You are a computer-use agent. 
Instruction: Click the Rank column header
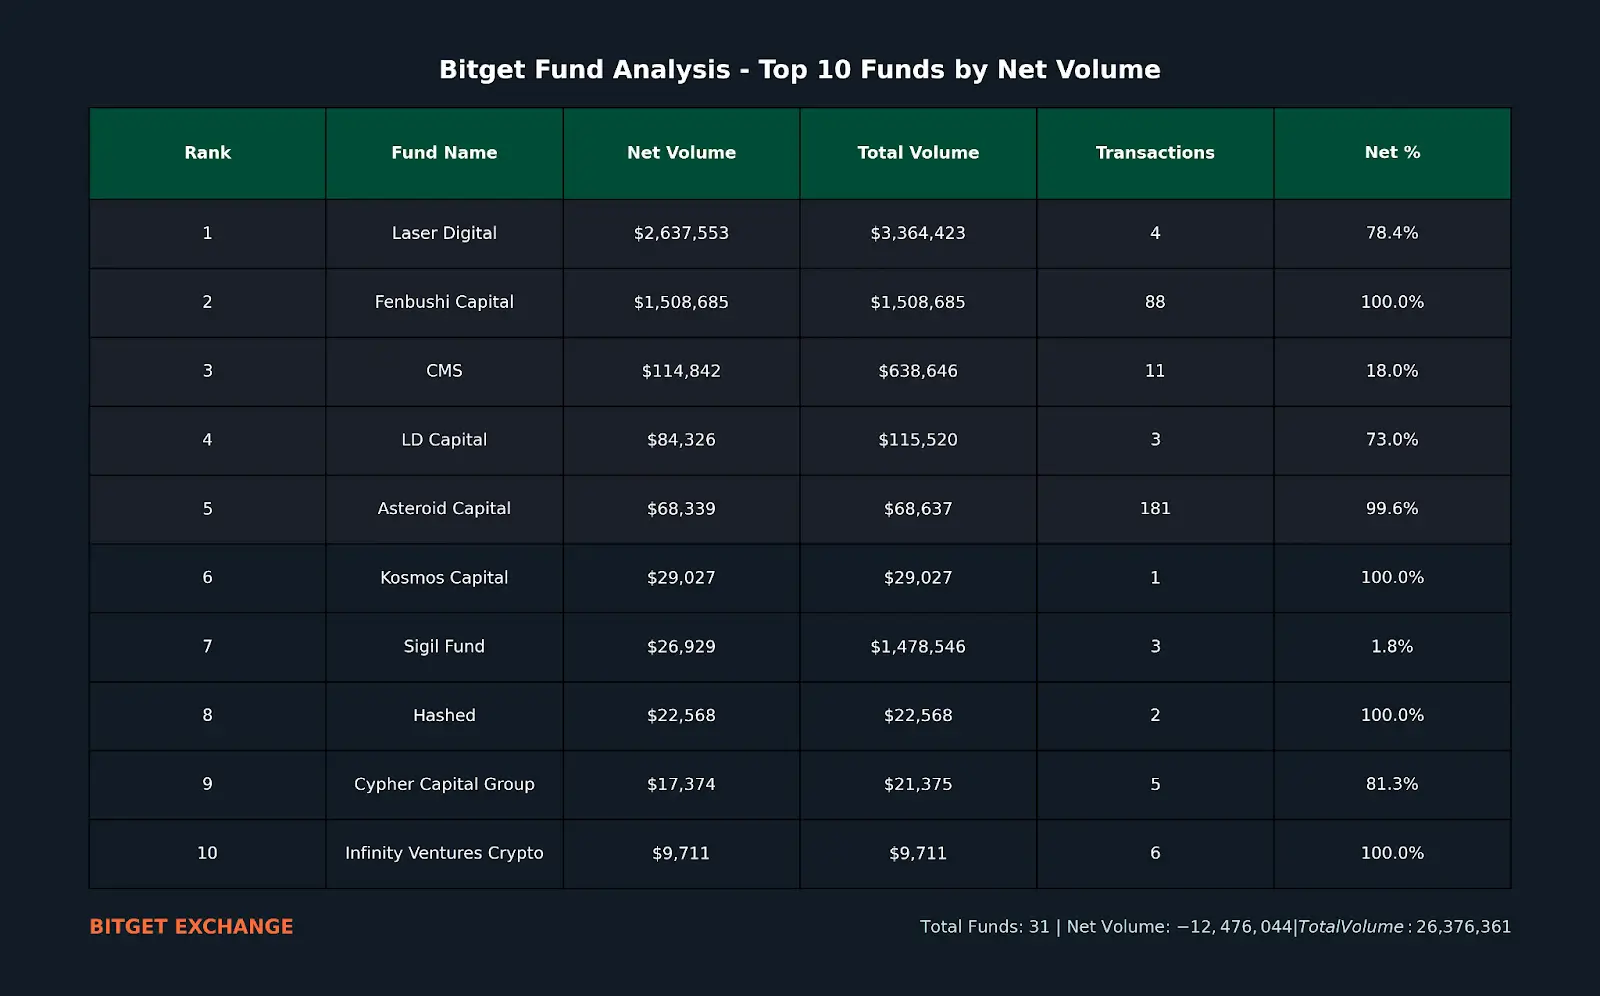[207, 153]
